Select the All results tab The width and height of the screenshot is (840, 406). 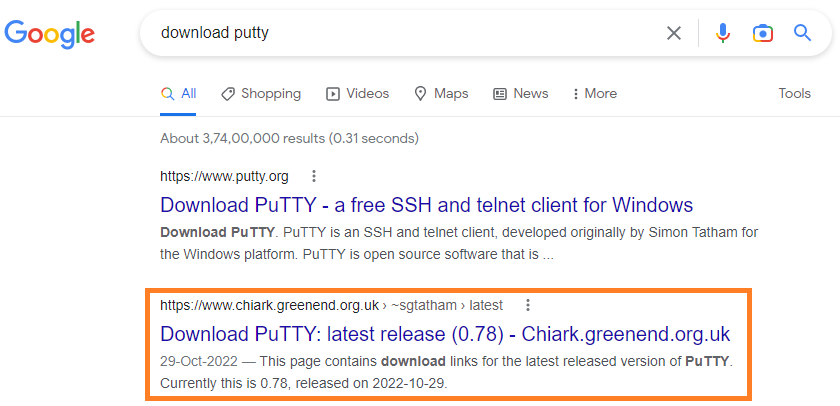(x=178, y=94)
